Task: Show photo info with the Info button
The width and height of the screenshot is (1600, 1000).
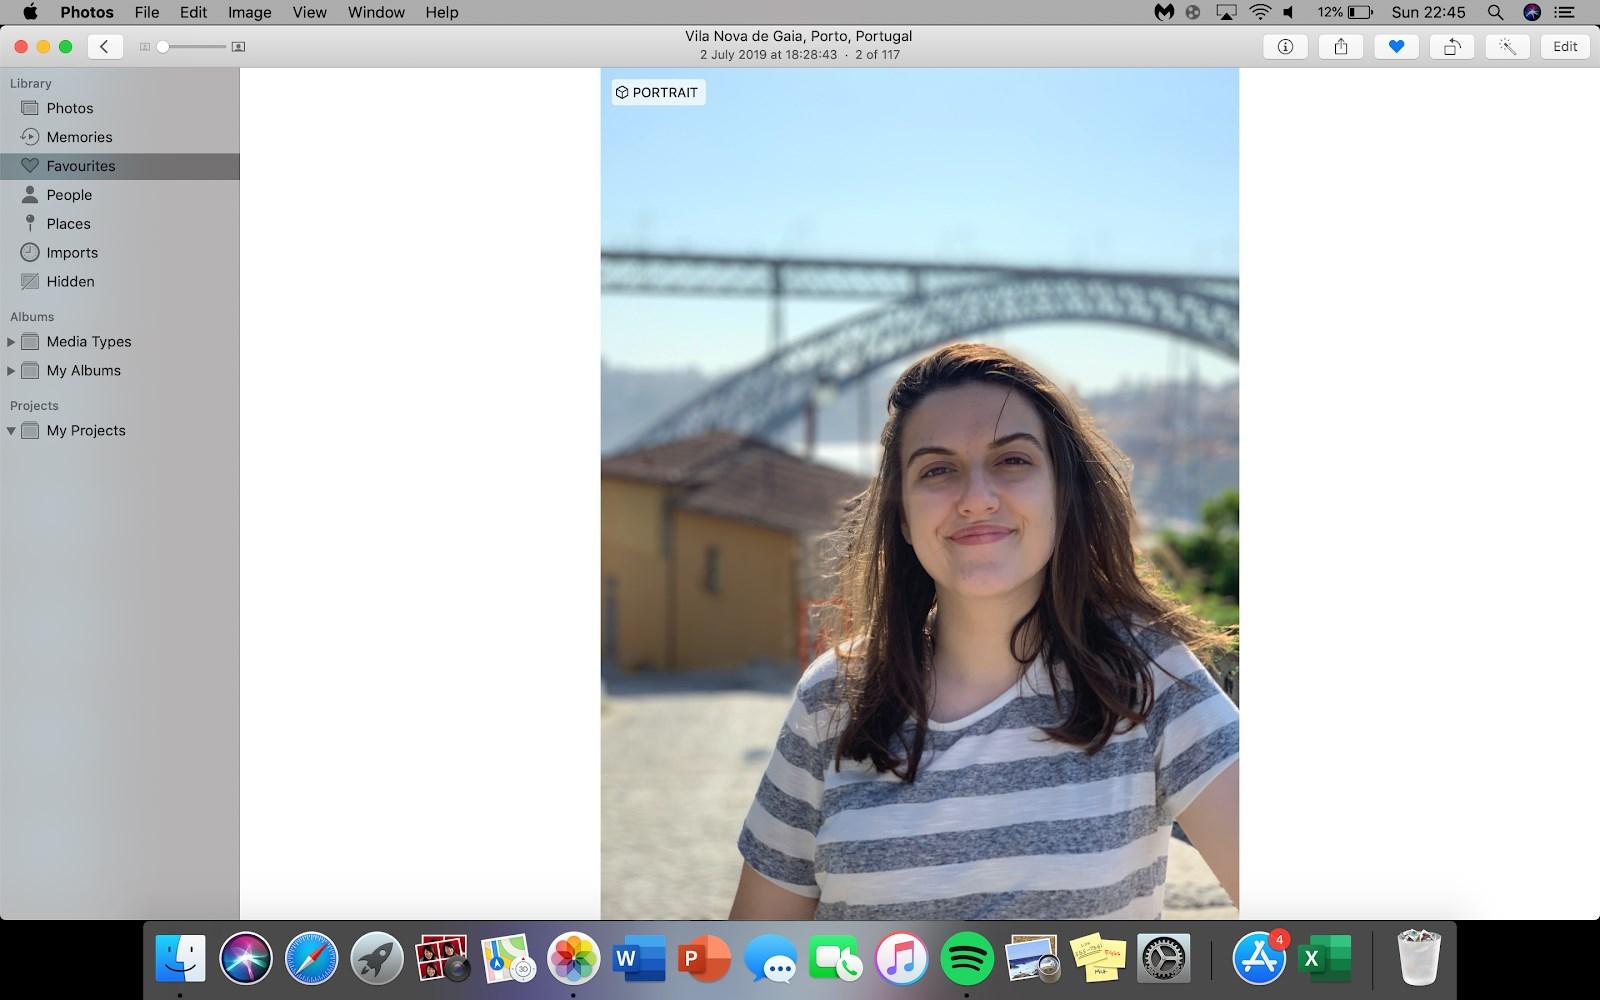Action: 1285,47
